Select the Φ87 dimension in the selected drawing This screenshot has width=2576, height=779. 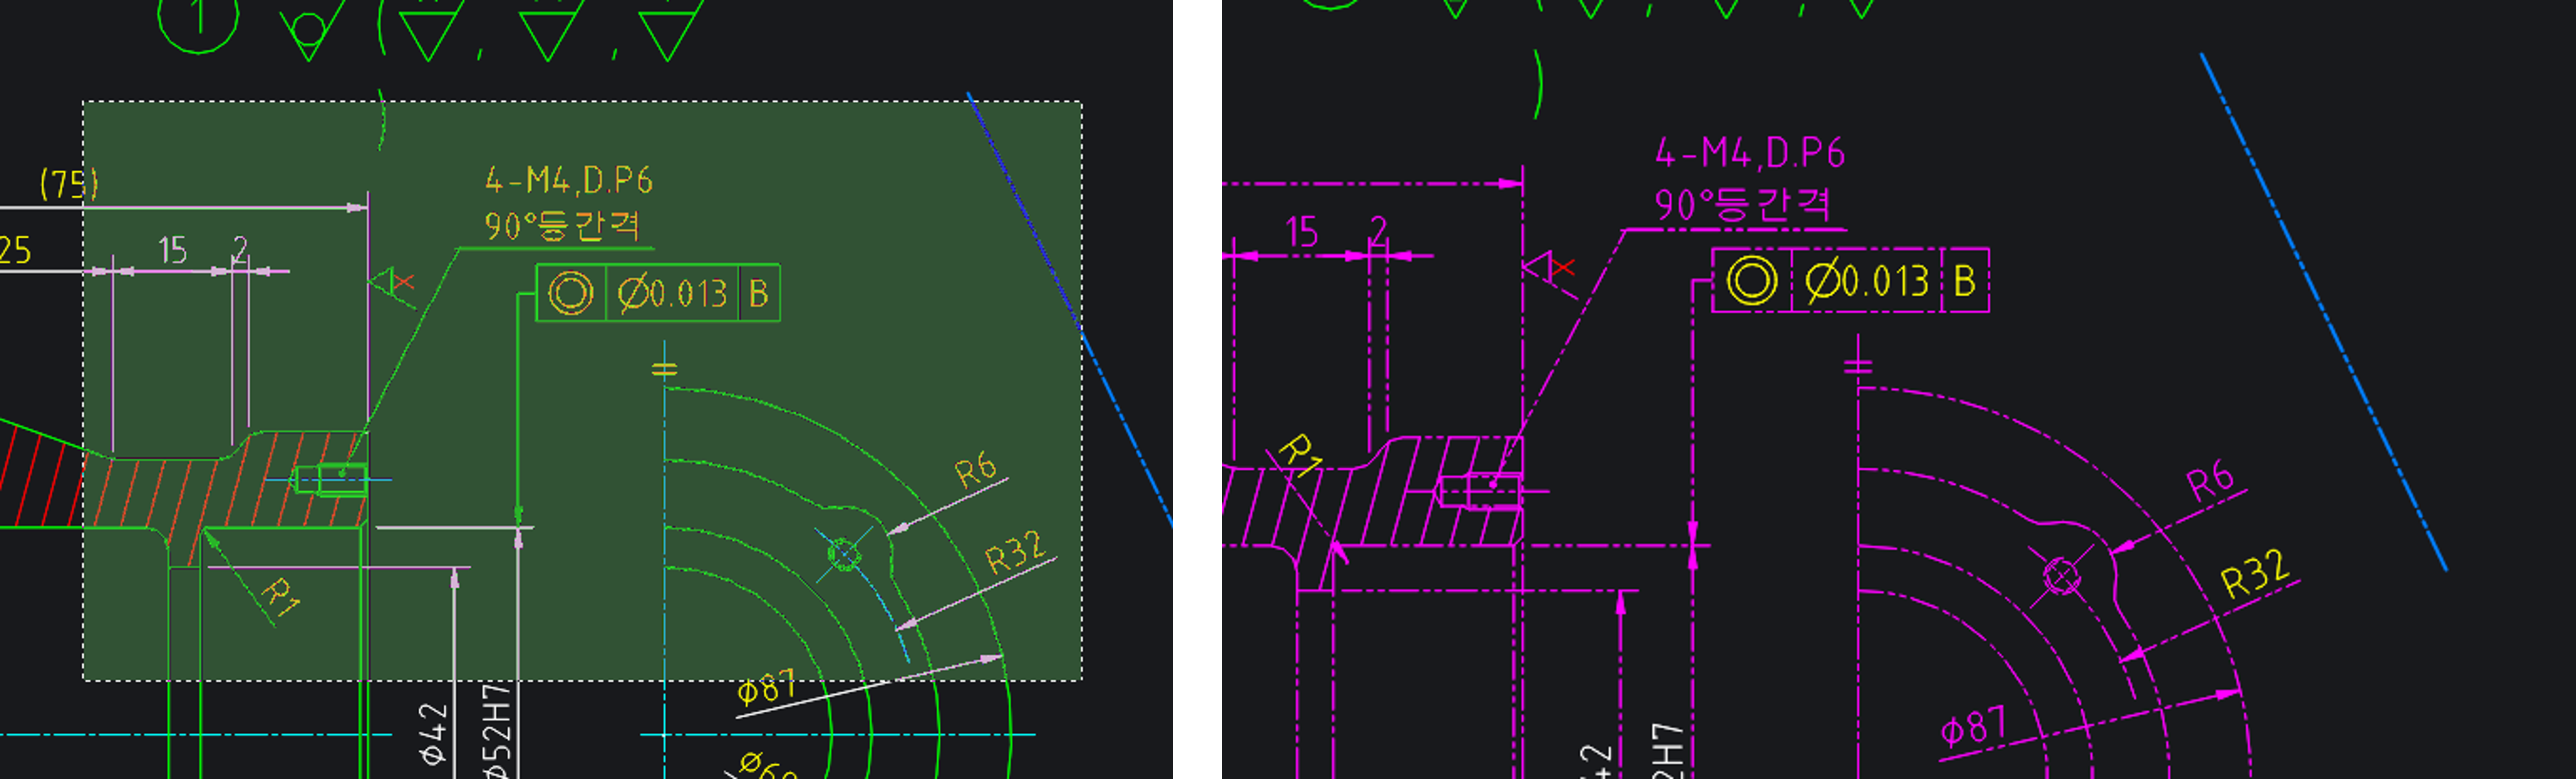click(766, 688)
